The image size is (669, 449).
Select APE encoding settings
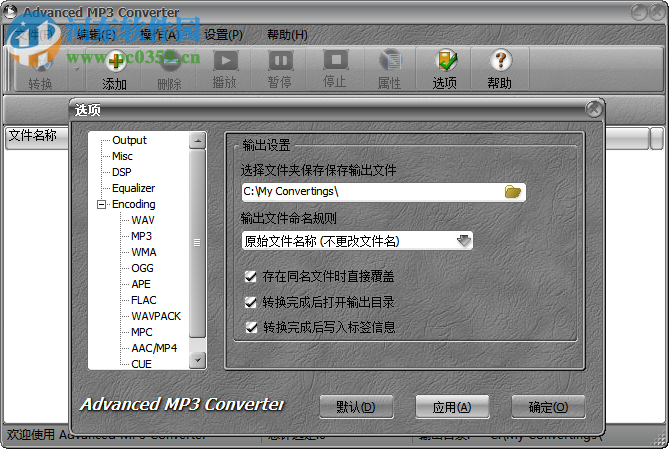click(x=141, y=284)
